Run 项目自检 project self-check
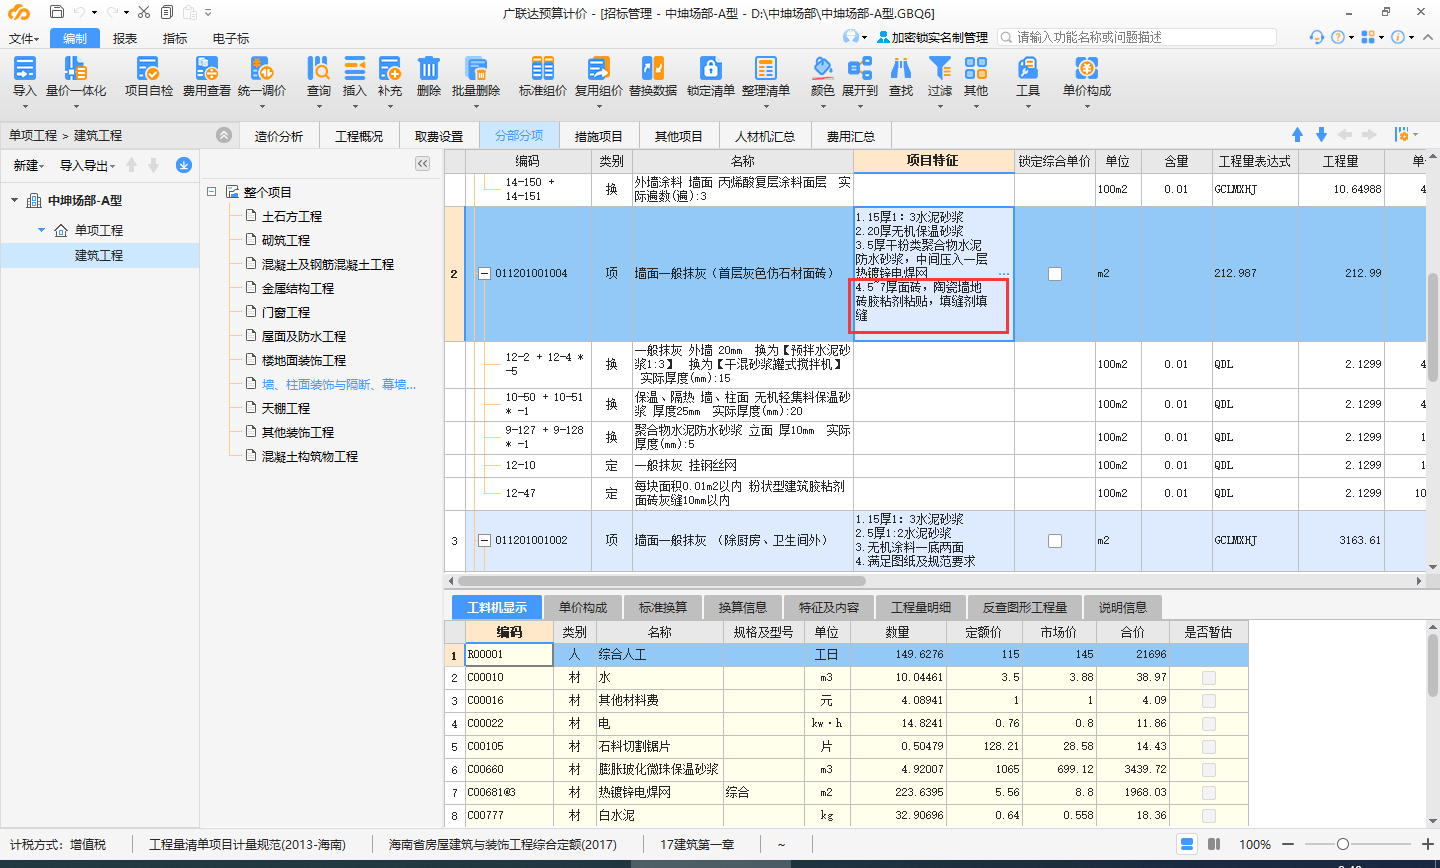This screenshot has width=1440, height=868. [148, 76]
